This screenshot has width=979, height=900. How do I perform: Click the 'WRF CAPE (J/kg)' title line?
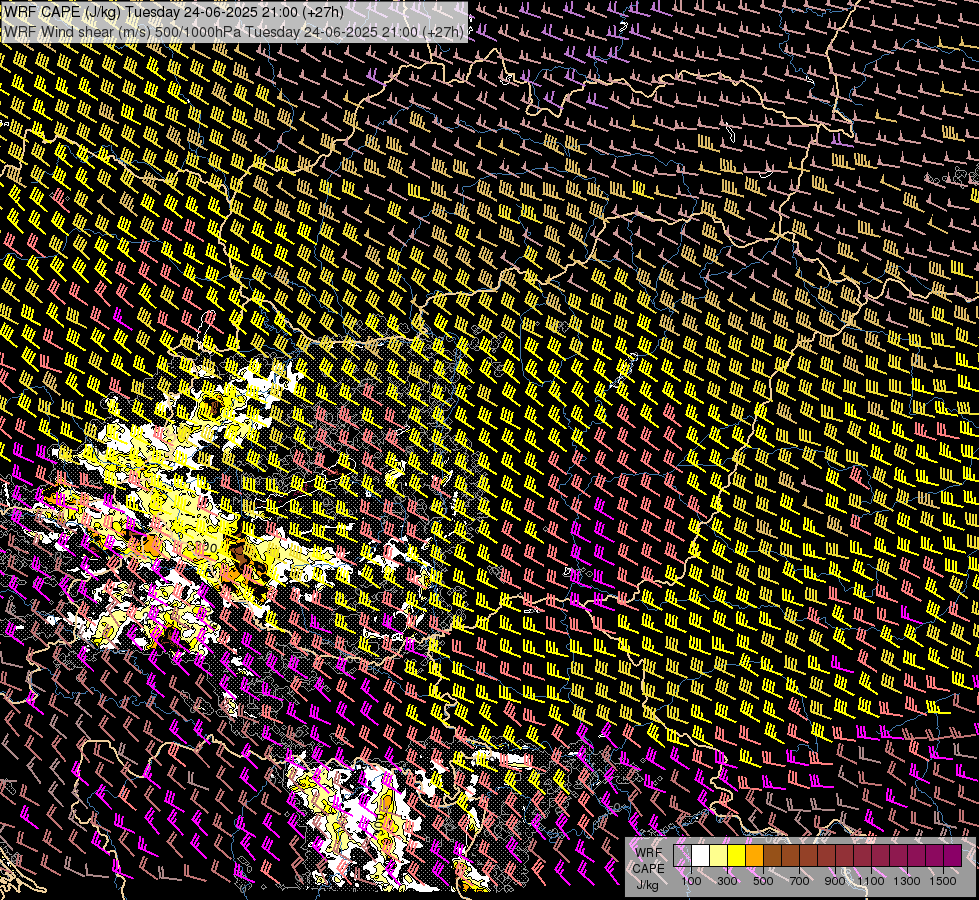(174, 12)
